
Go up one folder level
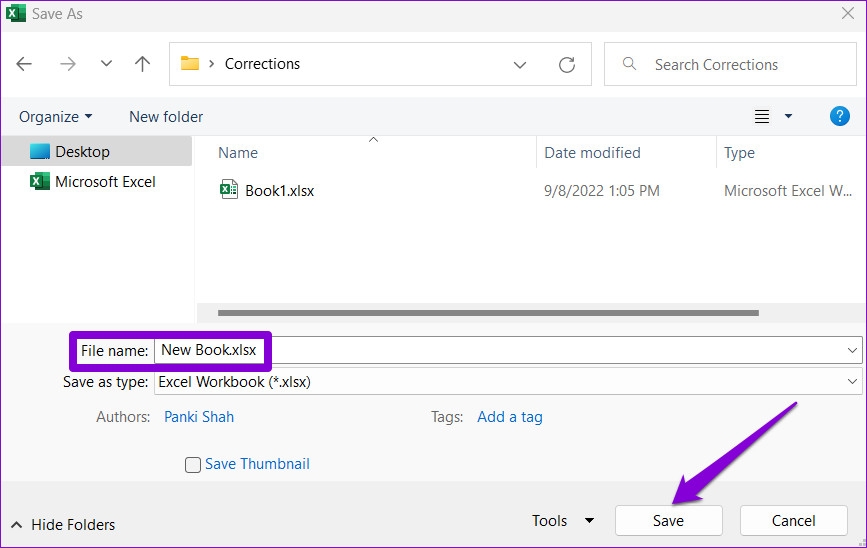click(x=143, y=64)
